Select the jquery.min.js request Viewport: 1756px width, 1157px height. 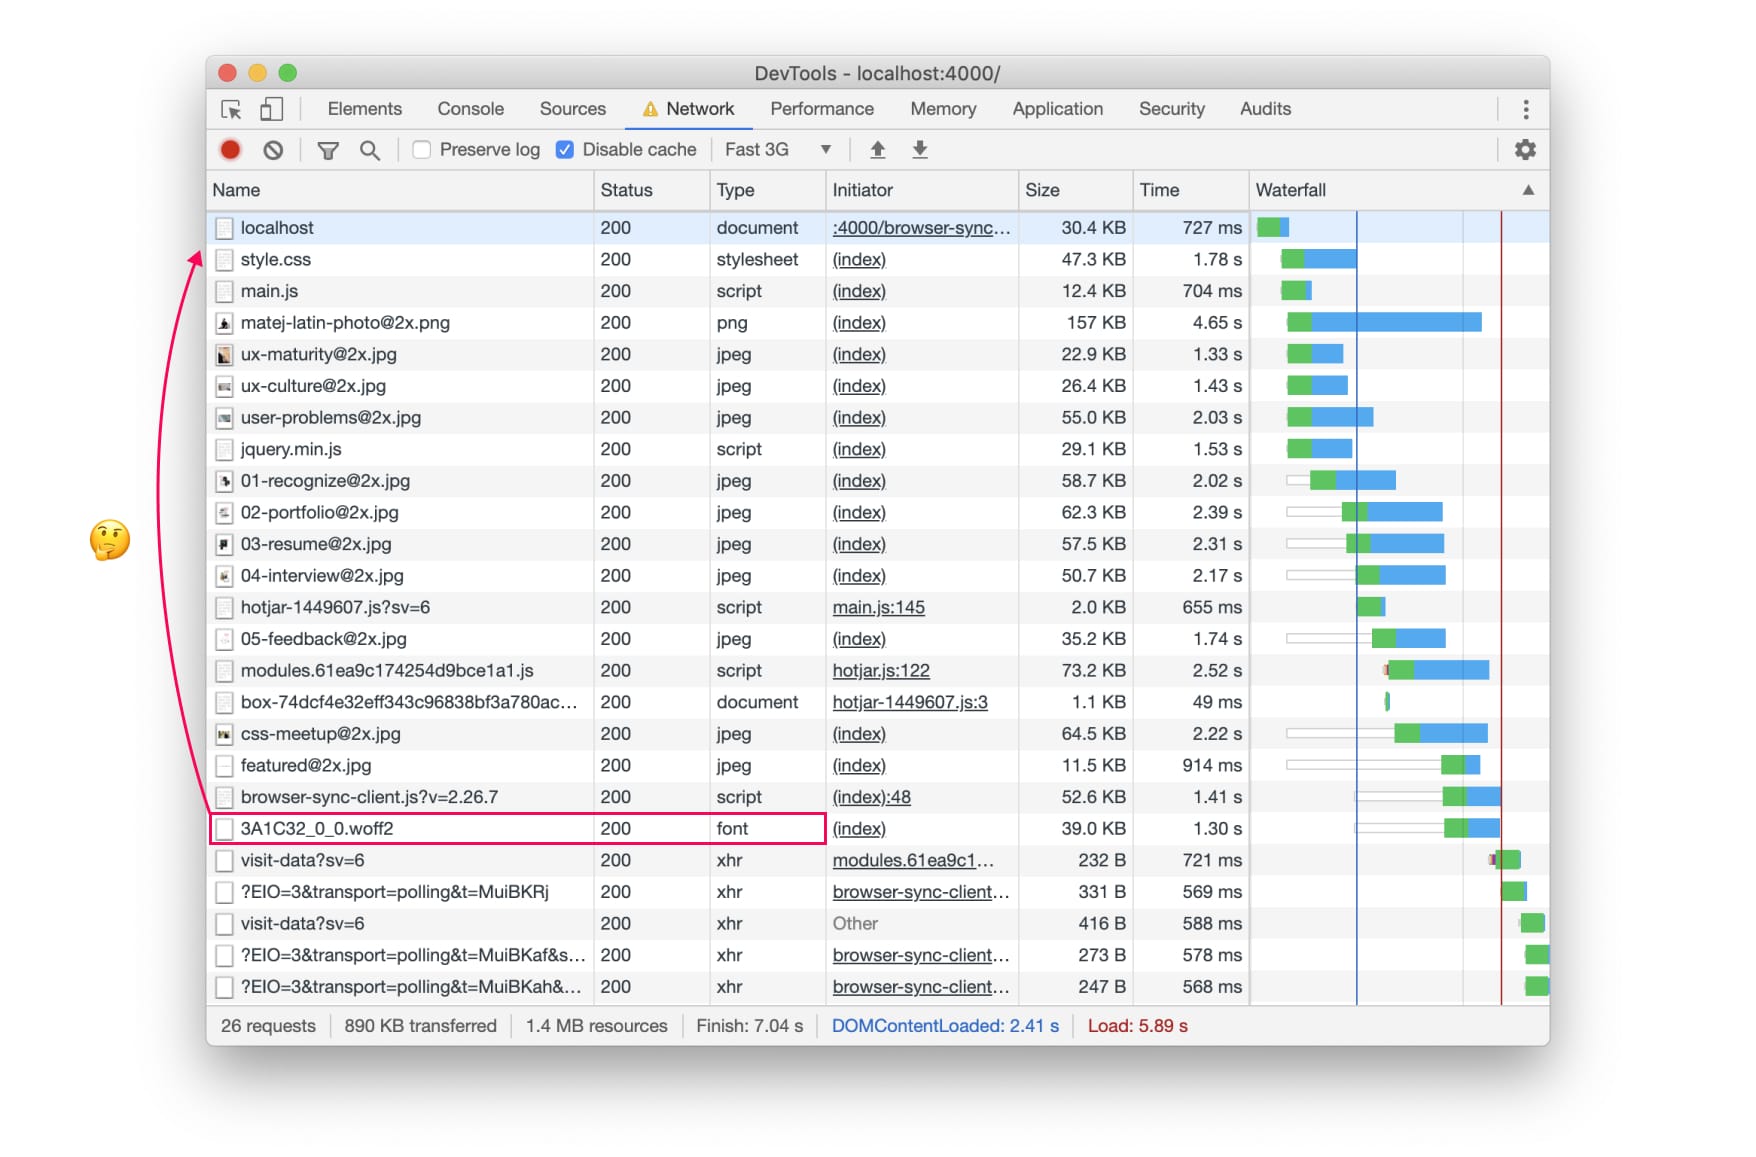pyautogui.click(x=877, y=450)
